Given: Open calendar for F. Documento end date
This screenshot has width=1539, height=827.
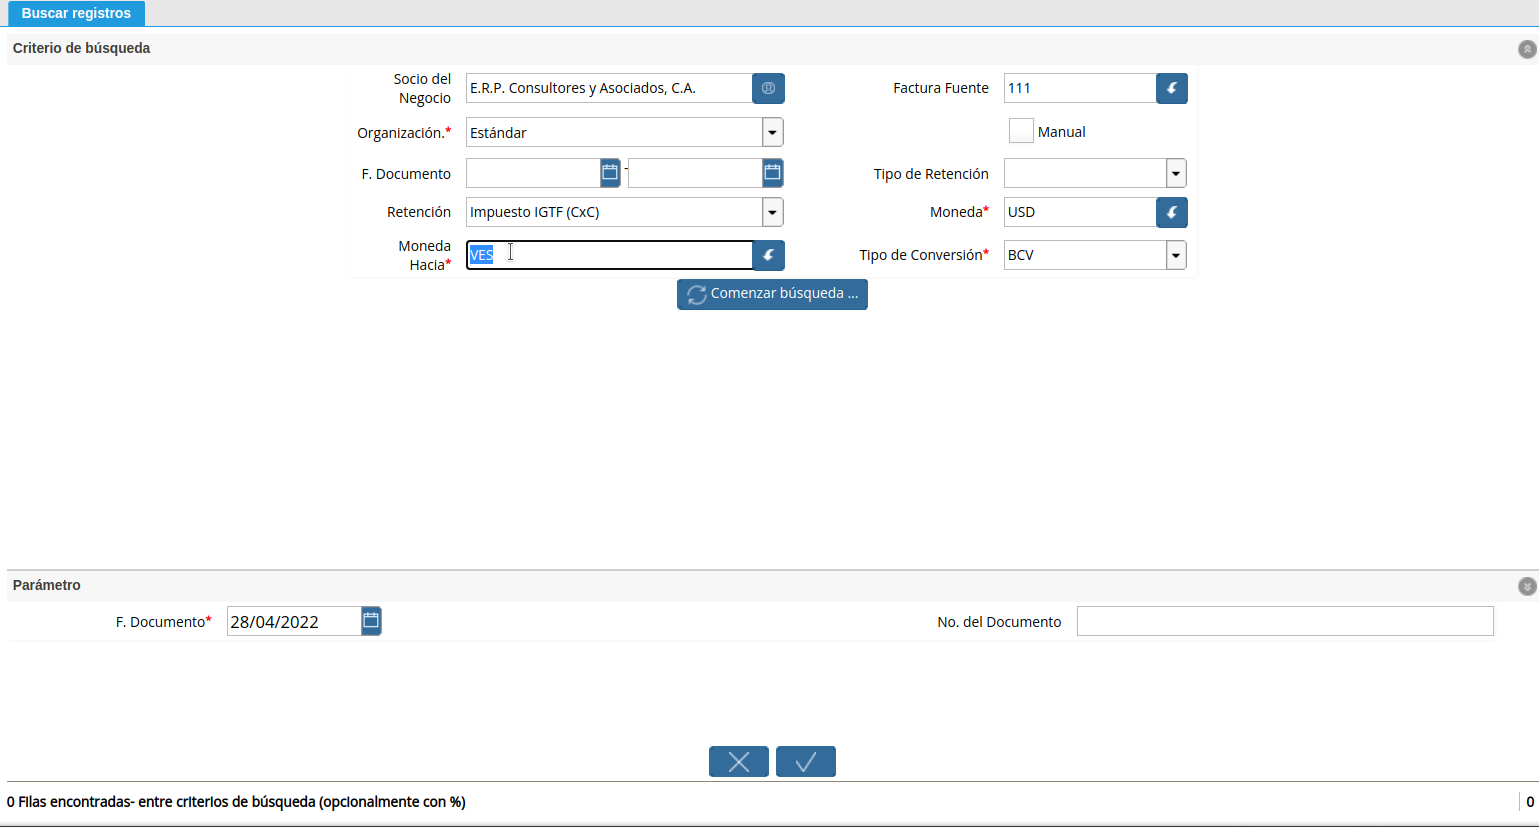Looking at the screenshot, I should click(772, 173).
